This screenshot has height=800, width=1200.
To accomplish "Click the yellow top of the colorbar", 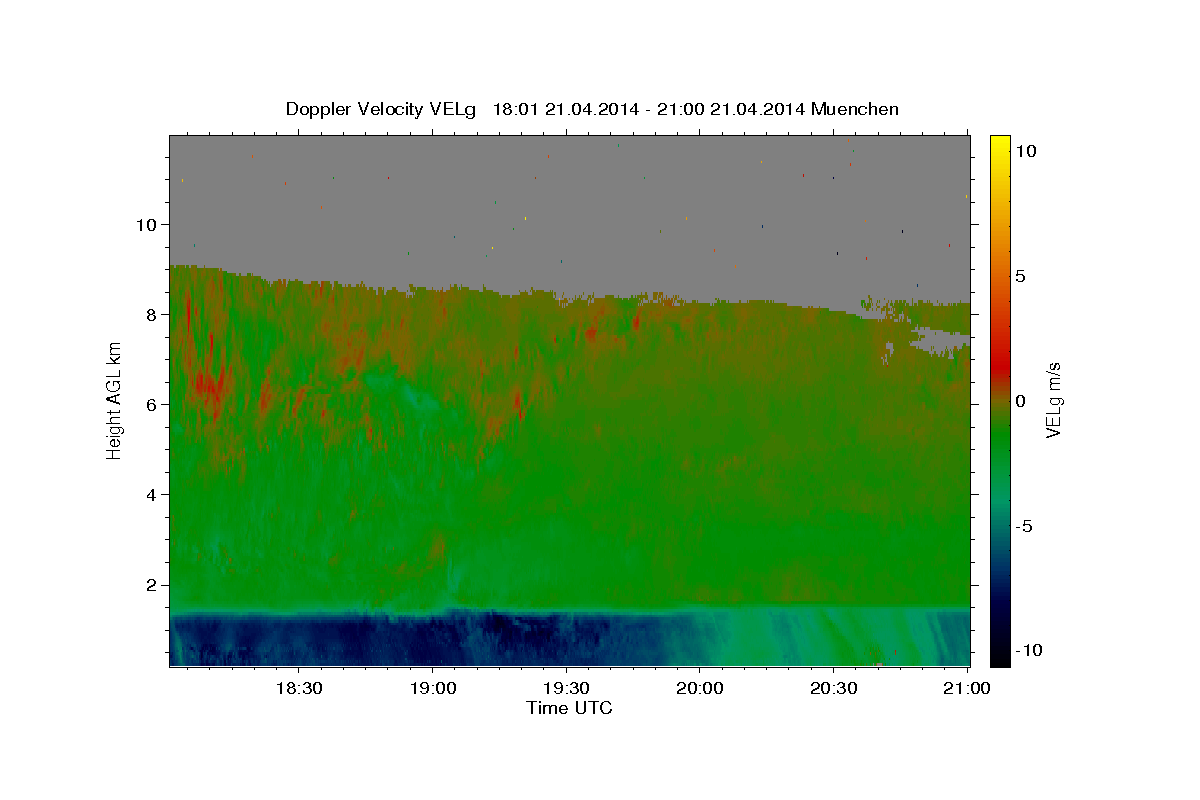I will (x=999, y=145).
